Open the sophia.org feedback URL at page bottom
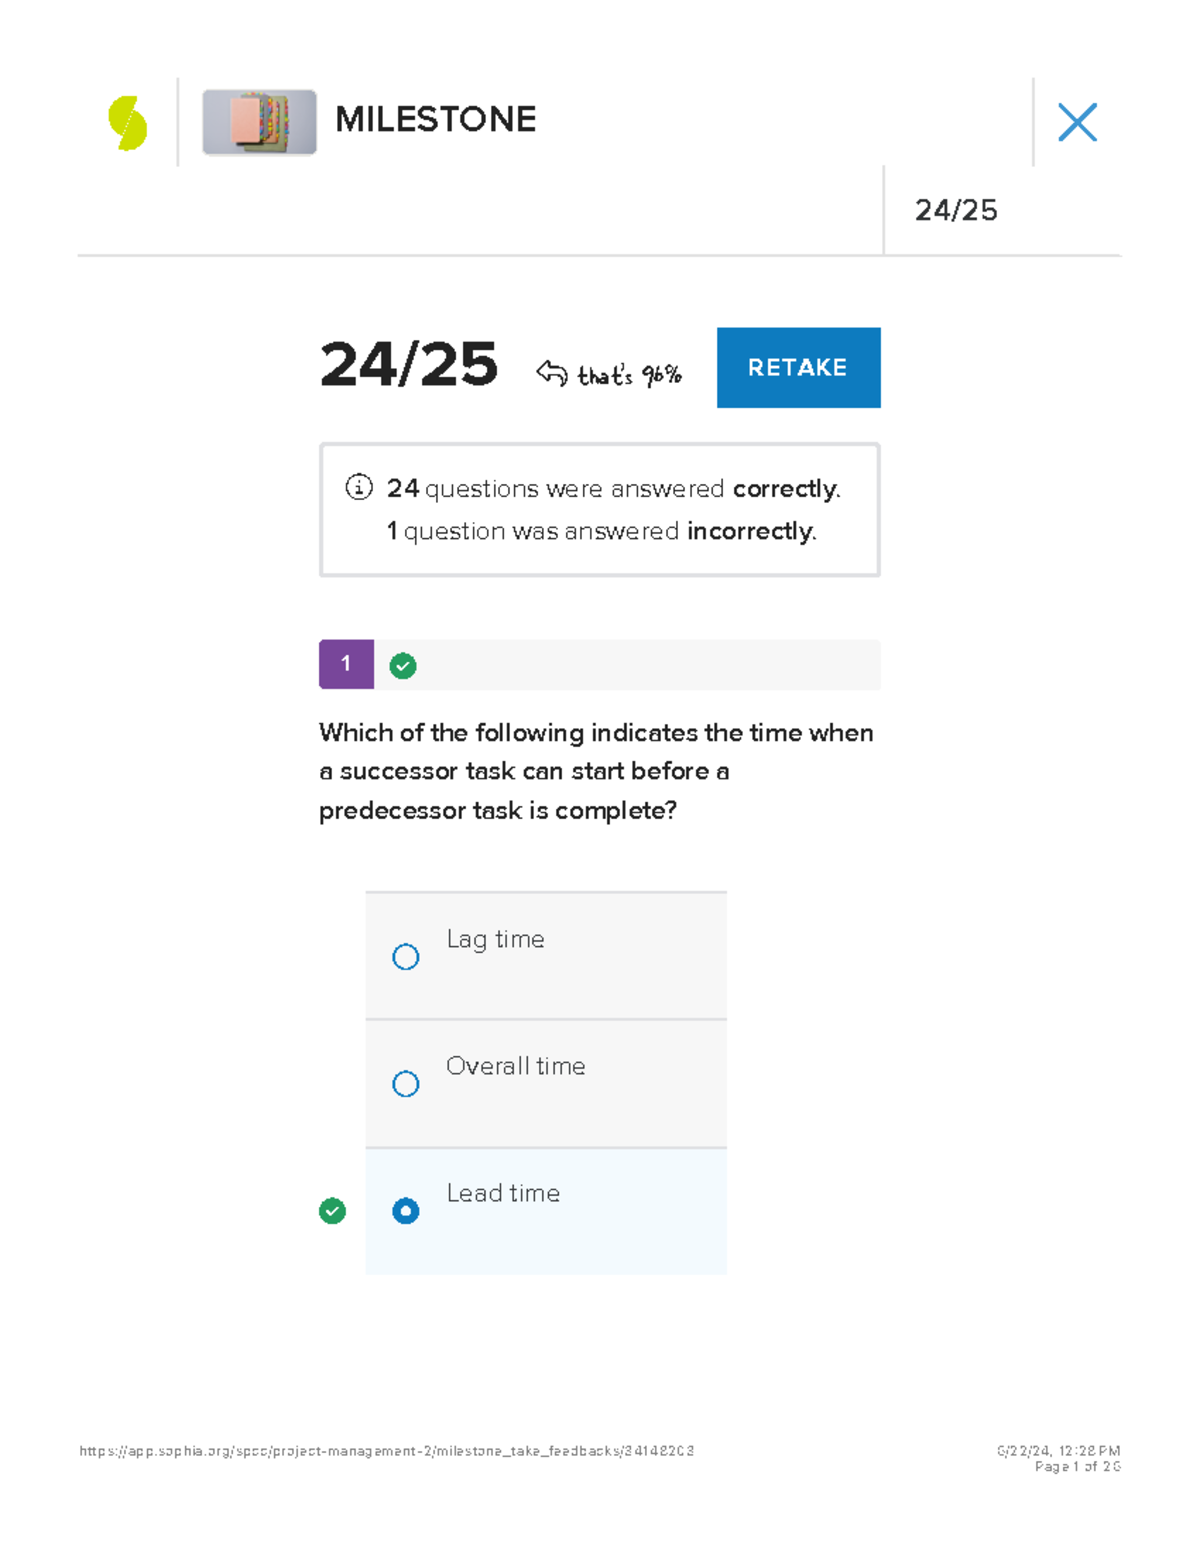Viewport: 1200px width, 1553px height. tap(385, 1448)
